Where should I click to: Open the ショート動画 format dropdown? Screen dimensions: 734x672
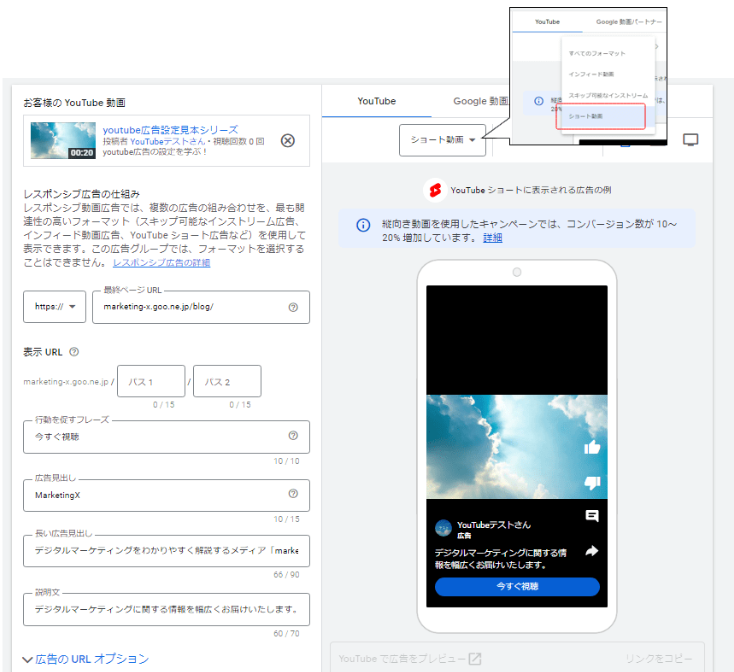(442, 140)
